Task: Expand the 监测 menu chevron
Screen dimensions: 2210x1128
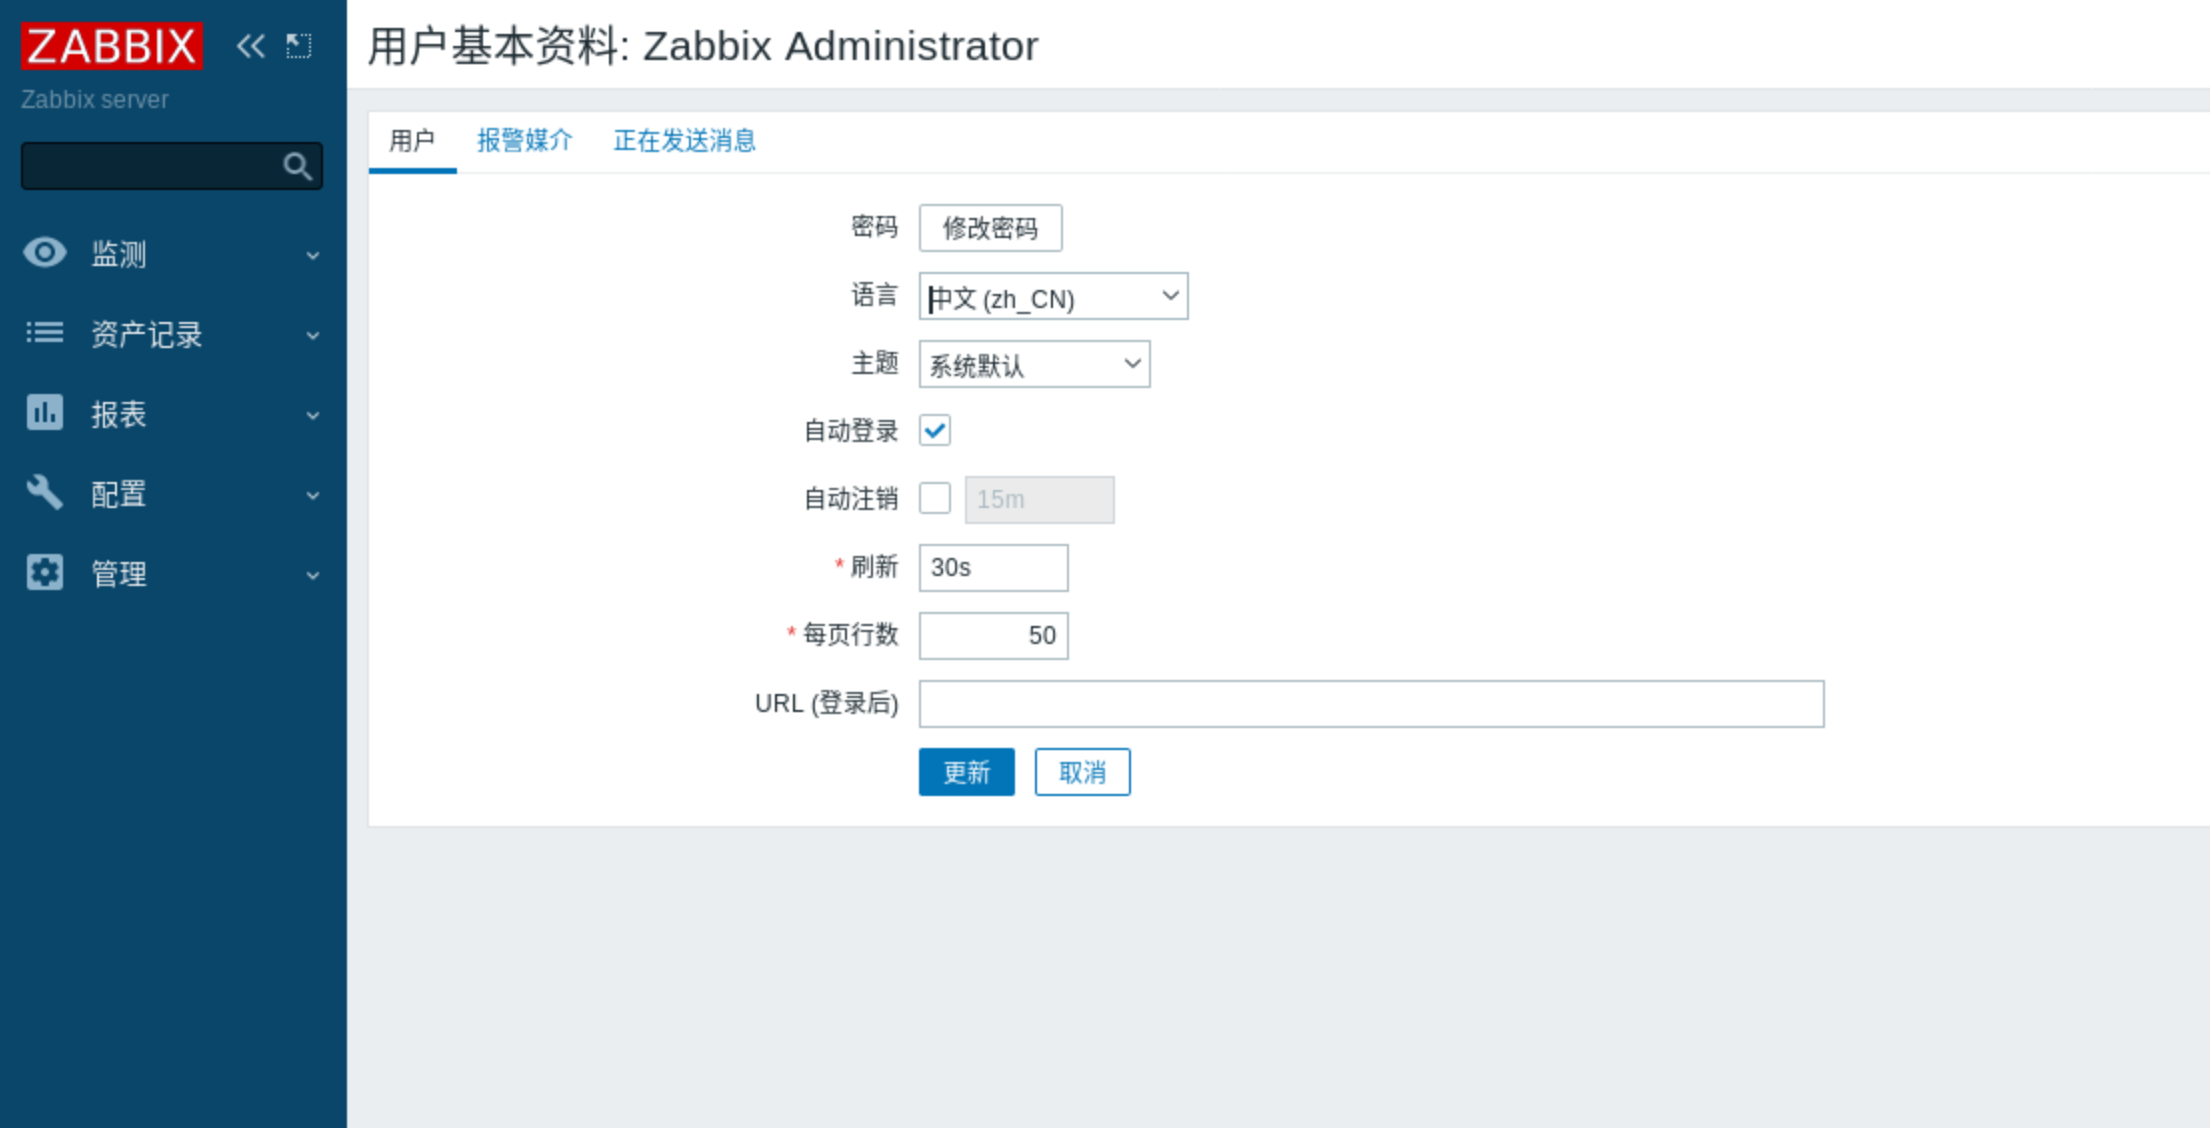Action: [313, 255]
